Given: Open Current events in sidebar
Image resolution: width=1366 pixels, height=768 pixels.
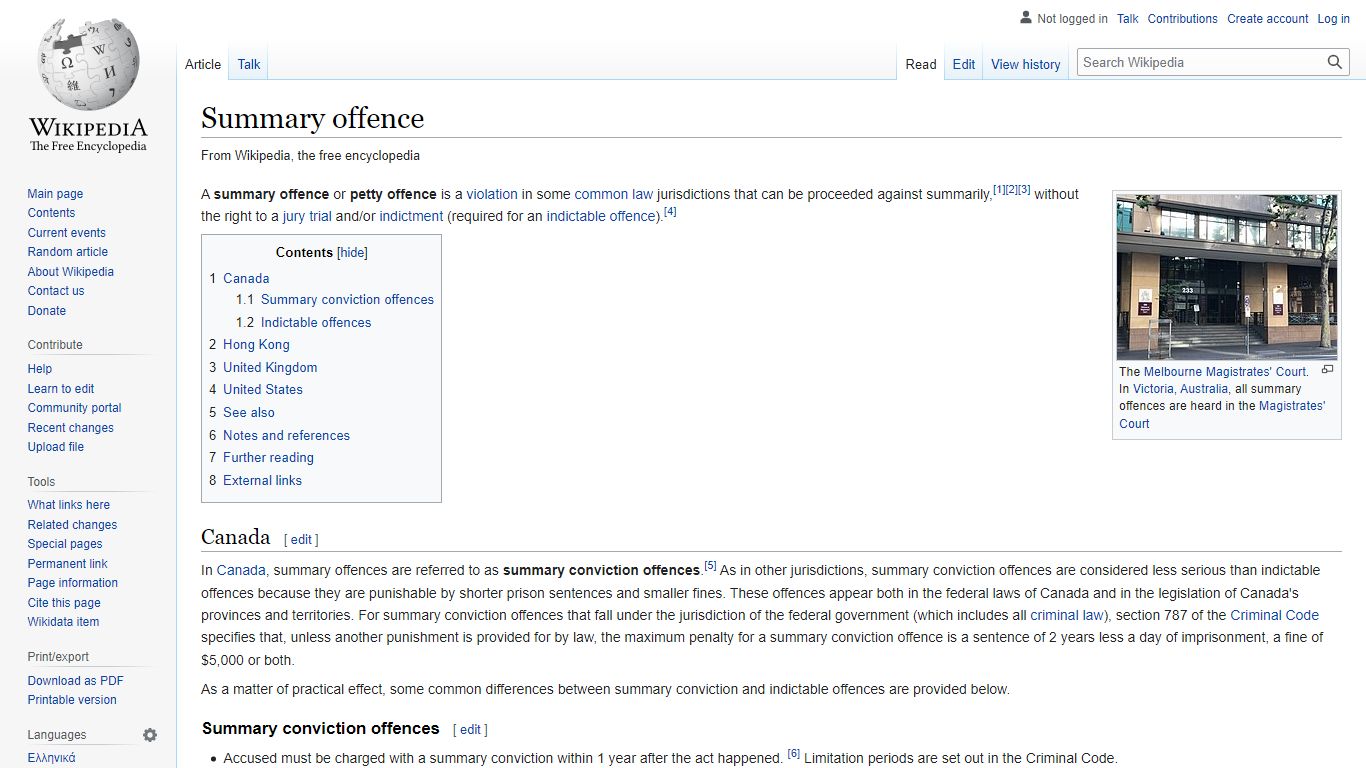Looking at the screenshot, I should (x=66, y=233).
